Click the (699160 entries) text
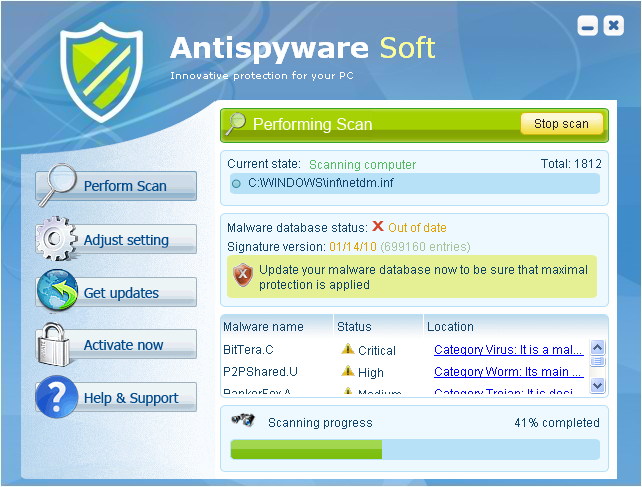 pos(425,247)
